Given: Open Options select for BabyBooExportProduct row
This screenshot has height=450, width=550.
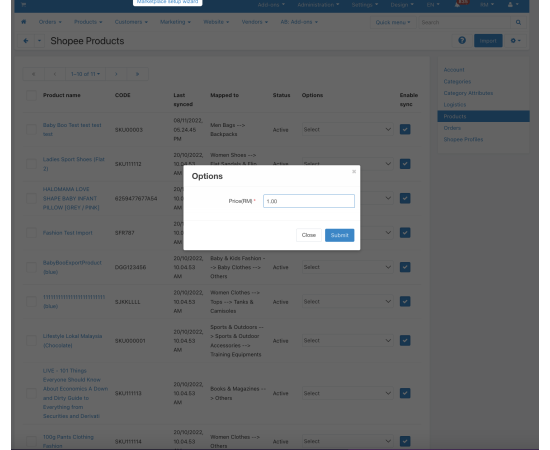Looking at the screenshot, I should click(347, 267).
